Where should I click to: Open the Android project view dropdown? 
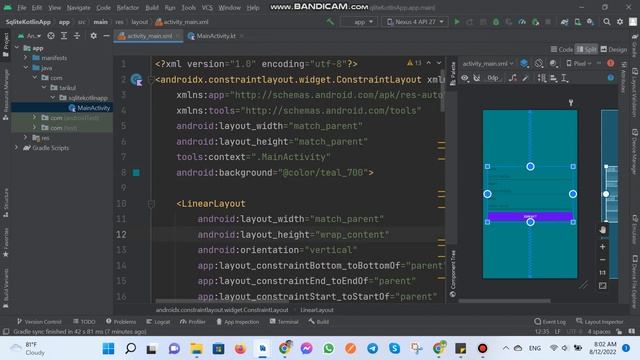pos(29,36)
